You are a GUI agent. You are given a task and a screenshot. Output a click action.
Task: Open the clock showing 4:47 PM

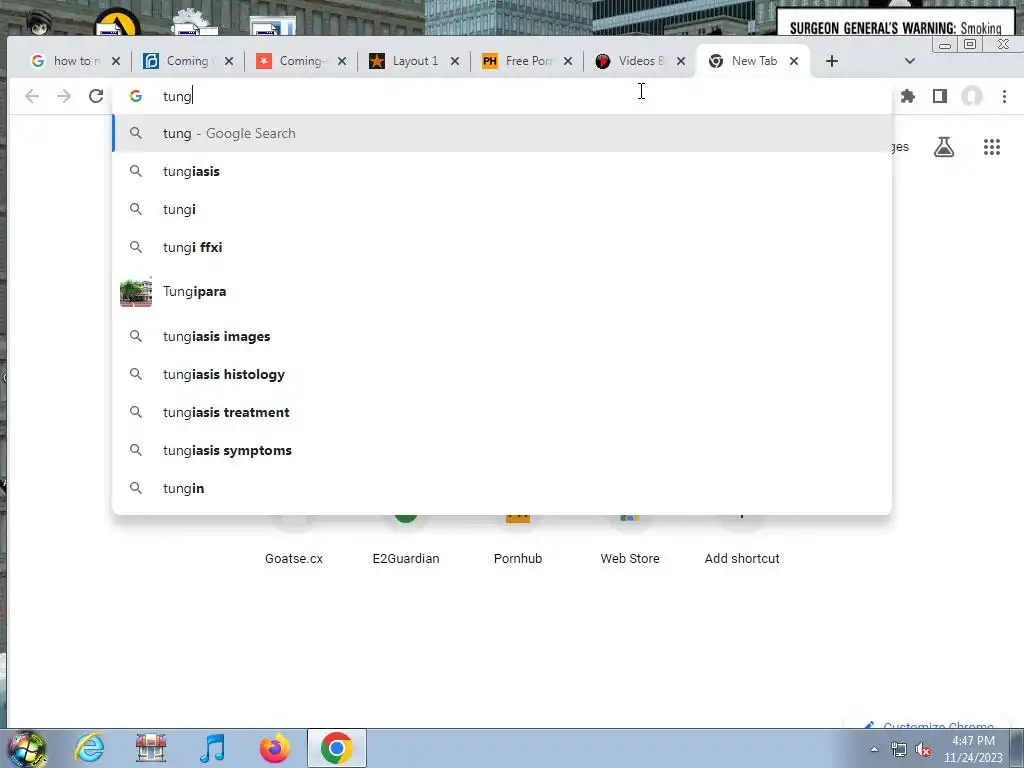pyautogui.click(x=973, y=748)
